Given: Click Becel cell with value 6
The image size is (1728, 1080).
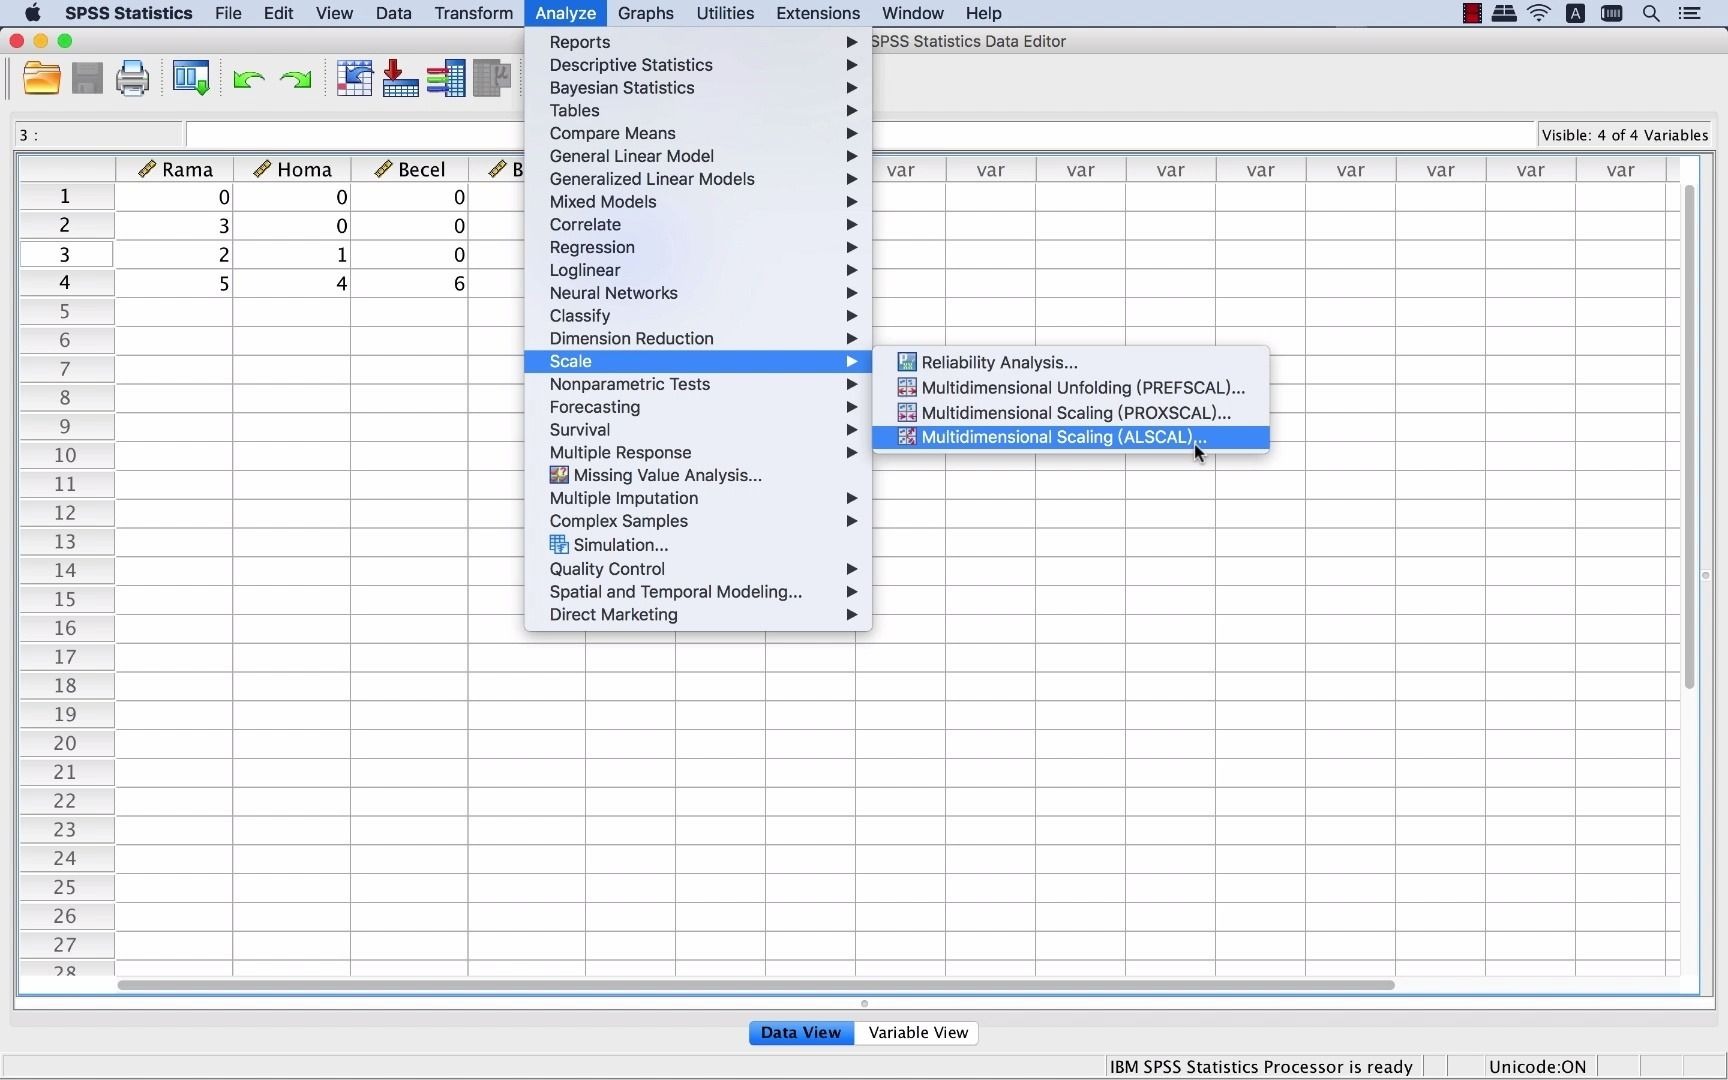Looking at the screenshot, I should coord(409,283).
